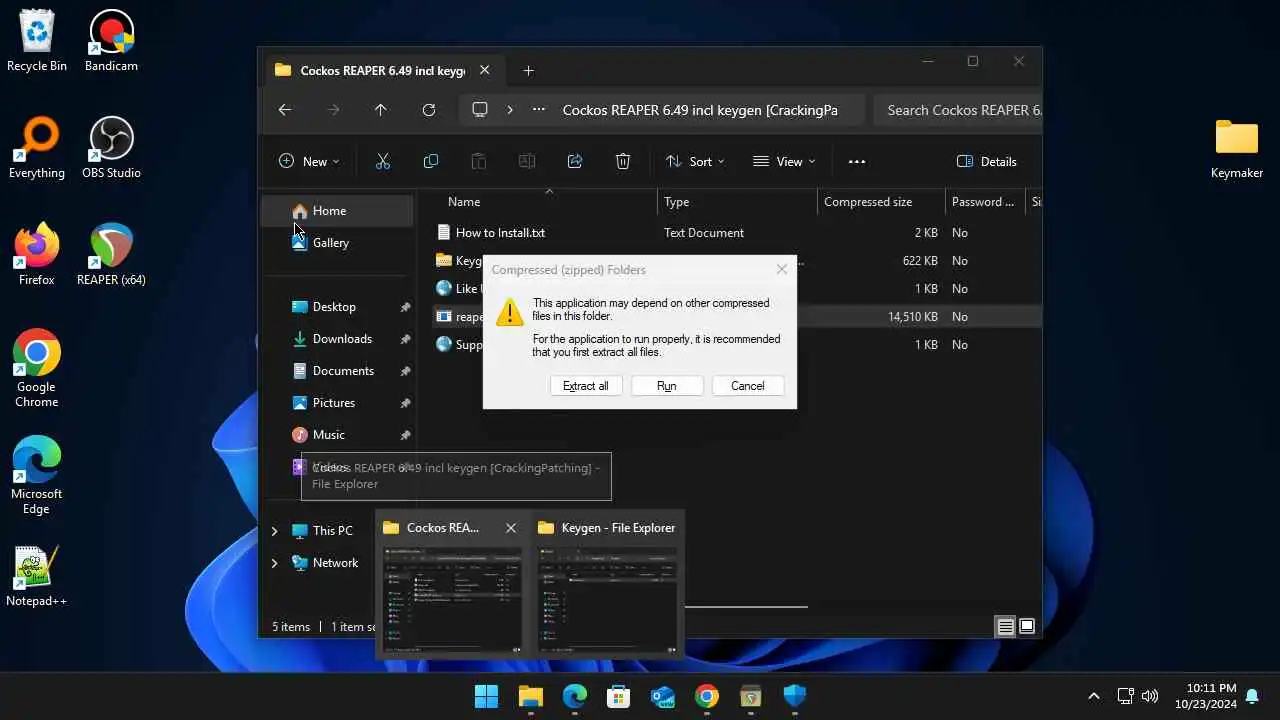1280x720 pixels.
Task: Open Gallery in the navigation pane
Action: pyautogui.click(x=336, y=243)
